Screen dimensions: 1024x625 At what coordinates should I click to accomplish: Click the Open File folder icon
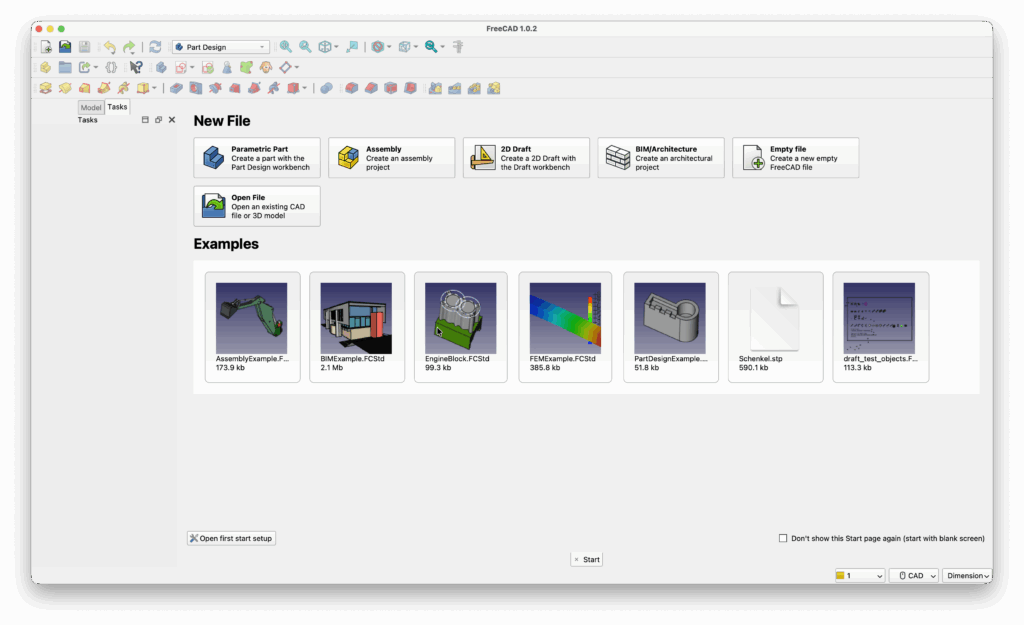[x=214, y=206]
